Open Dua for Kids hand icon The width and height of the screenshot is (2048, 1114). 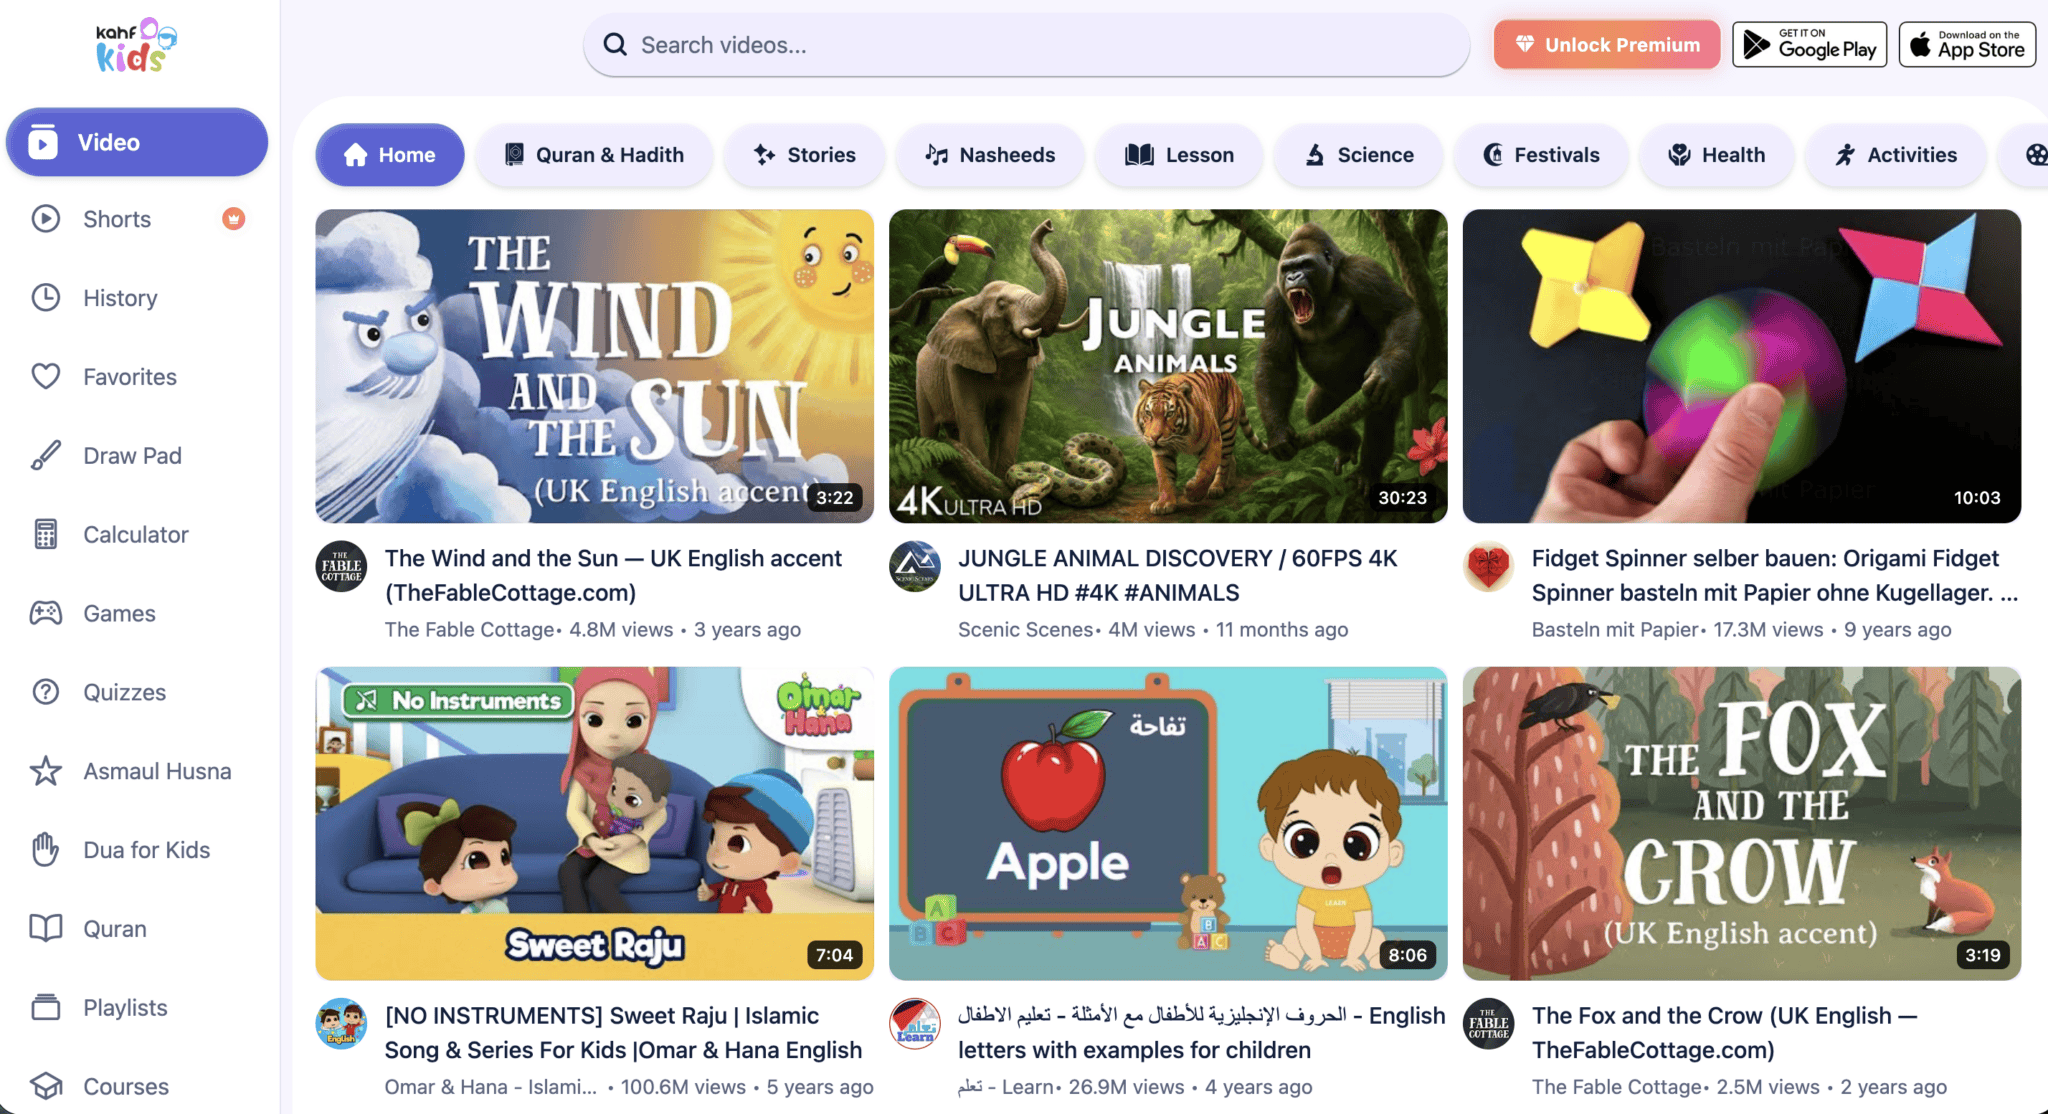46,850
